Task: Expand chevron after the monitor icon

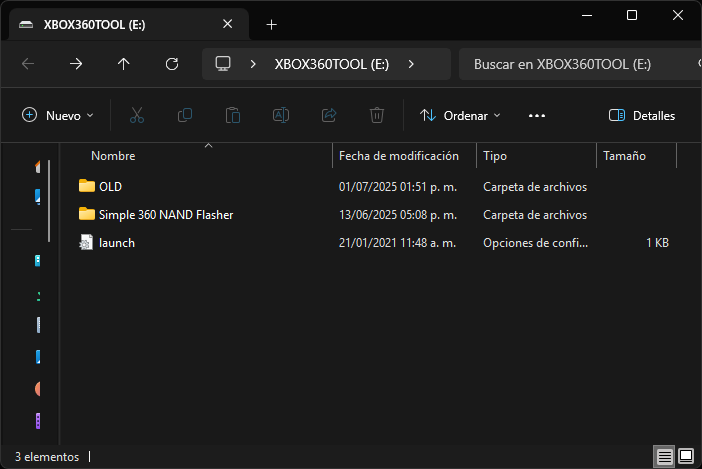Action: pyautogui.click(x=253, y=64)
